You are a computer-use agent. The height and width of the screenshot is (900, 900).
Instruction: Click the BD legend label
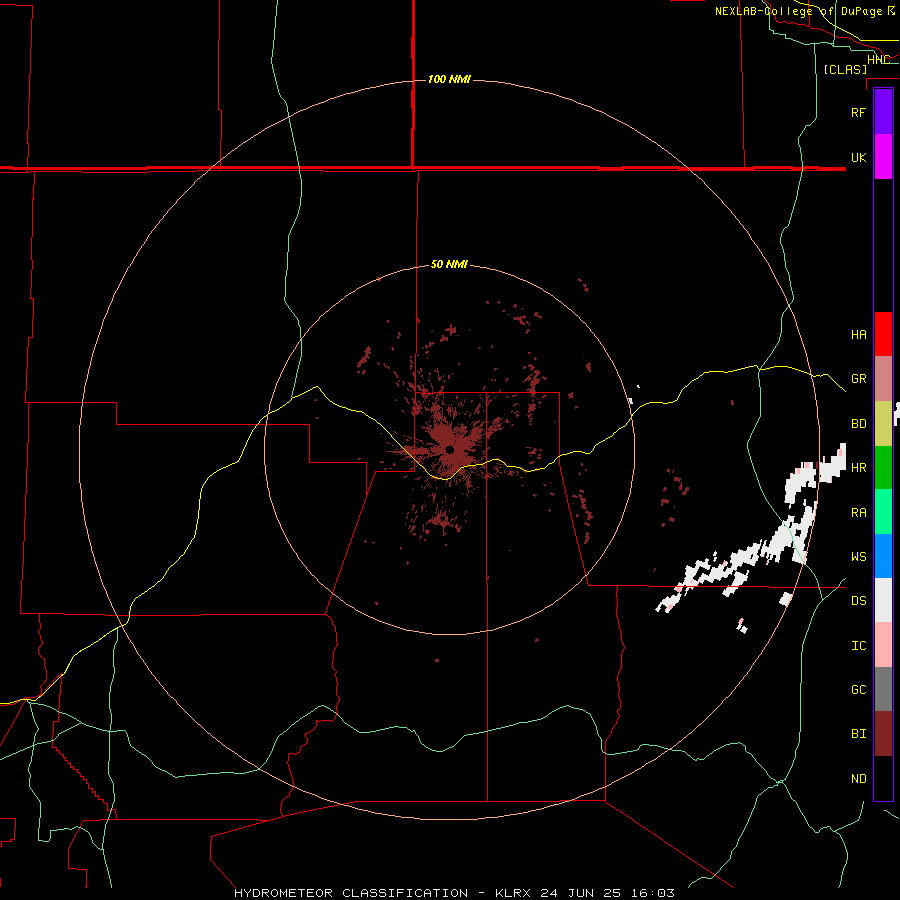(858, 424)
